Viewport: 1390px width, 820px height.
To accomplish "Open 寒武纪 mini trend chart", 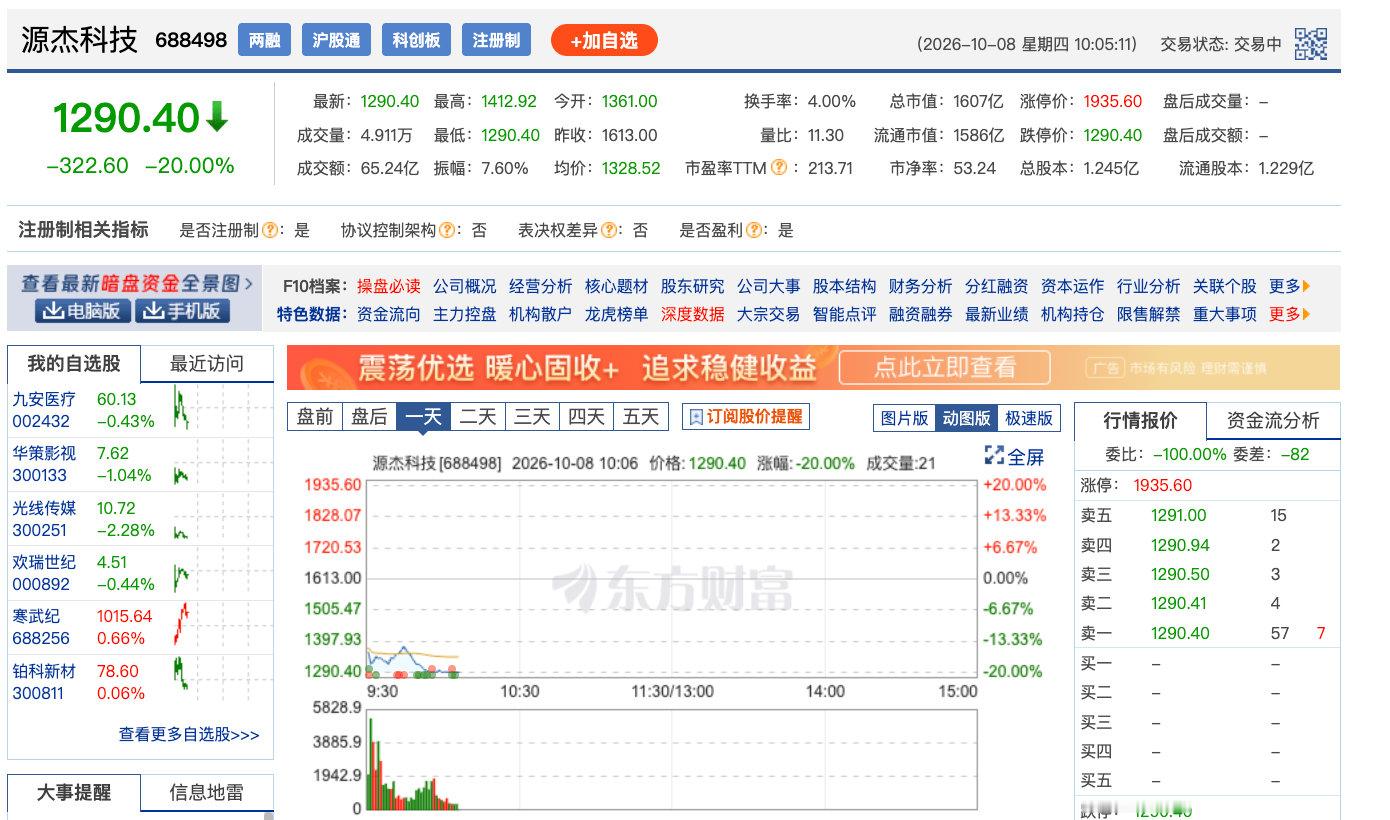I will tap(182, 626).
